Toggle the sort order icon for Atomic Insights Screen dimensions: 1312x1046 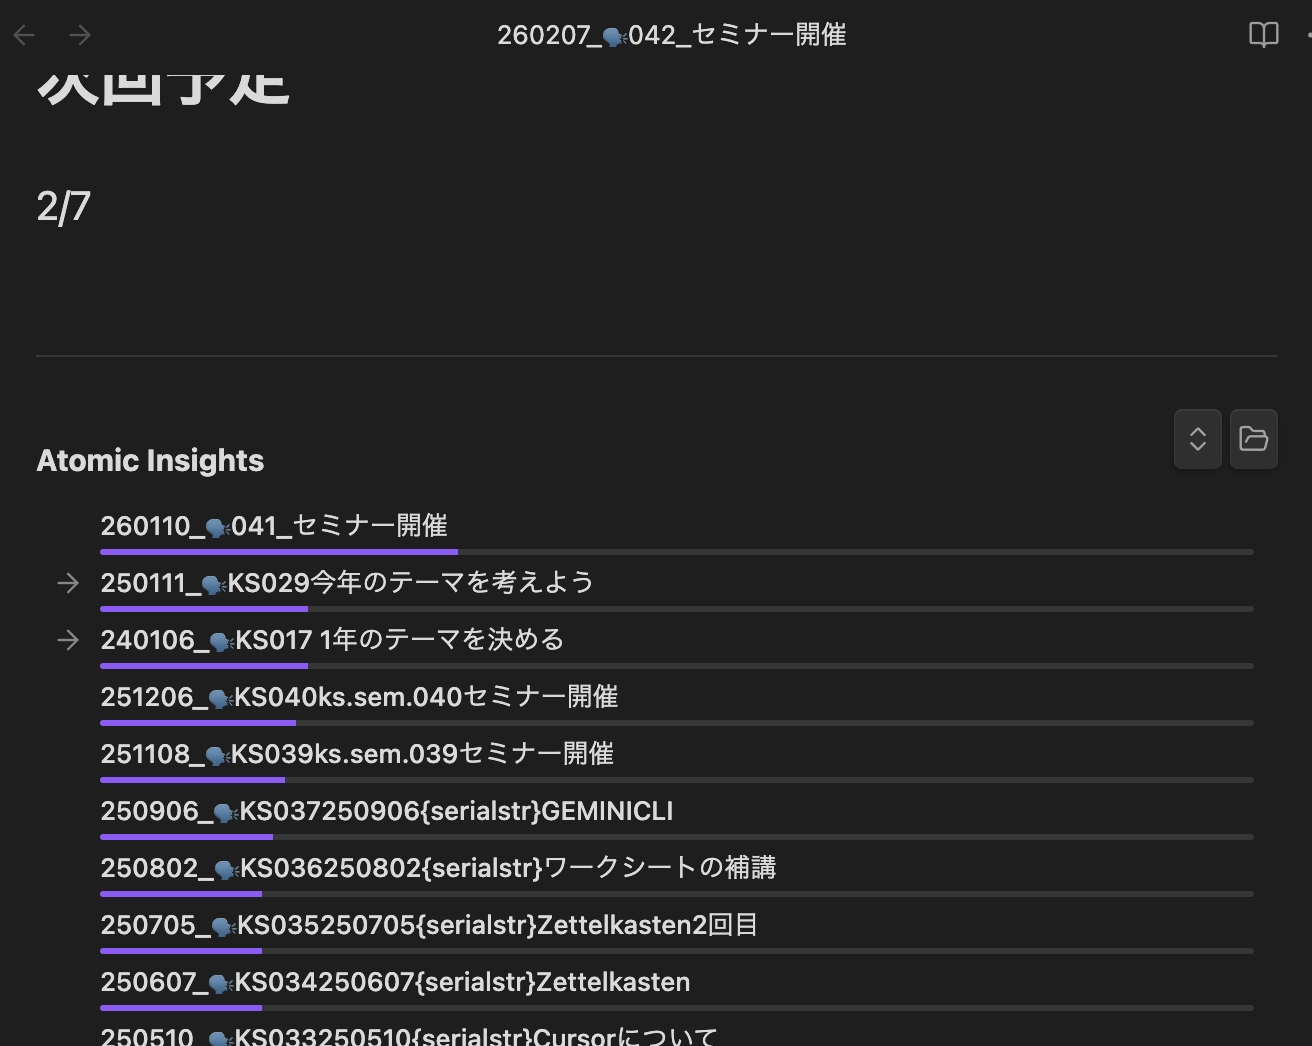pyautogui.click(x=1197, y=439)
